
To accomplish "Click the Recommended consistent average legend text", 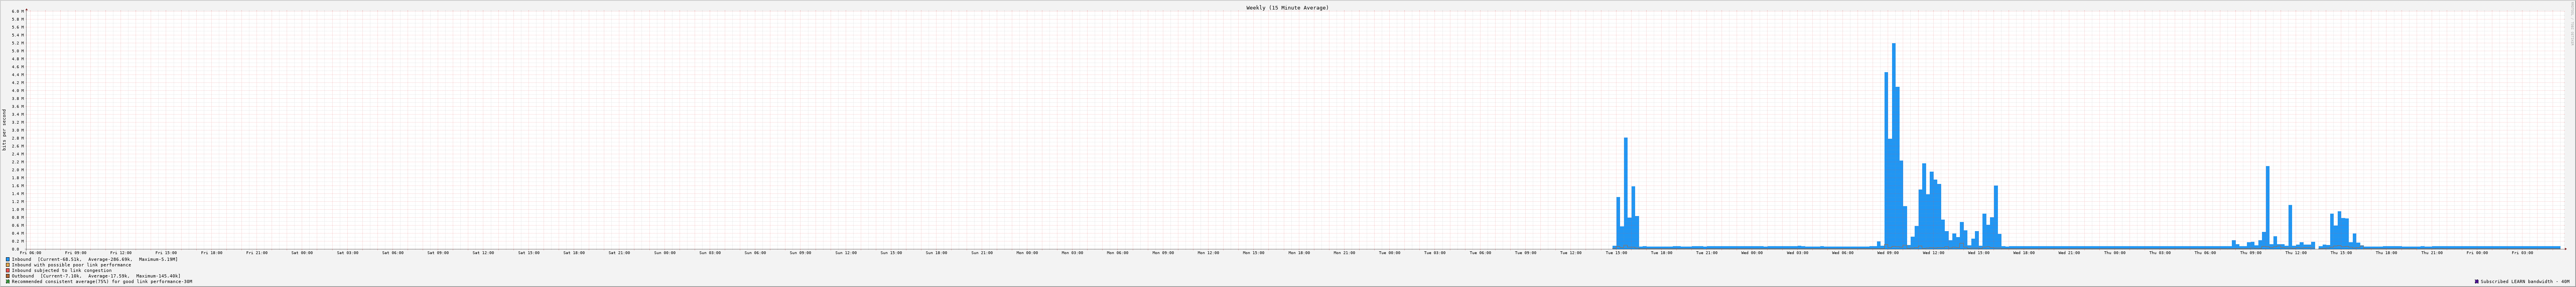I will tap(102, 281).
